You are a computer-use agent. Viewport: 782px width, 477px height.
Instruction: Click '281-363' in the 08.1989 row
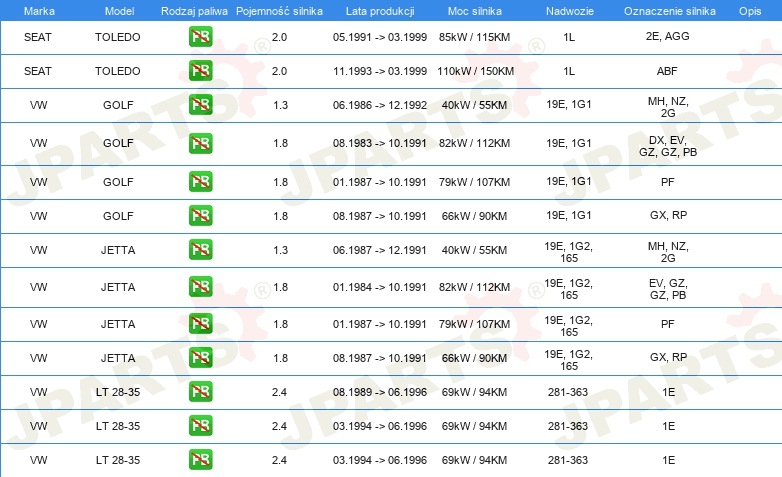pyautogui.click(x=568, y=392)
